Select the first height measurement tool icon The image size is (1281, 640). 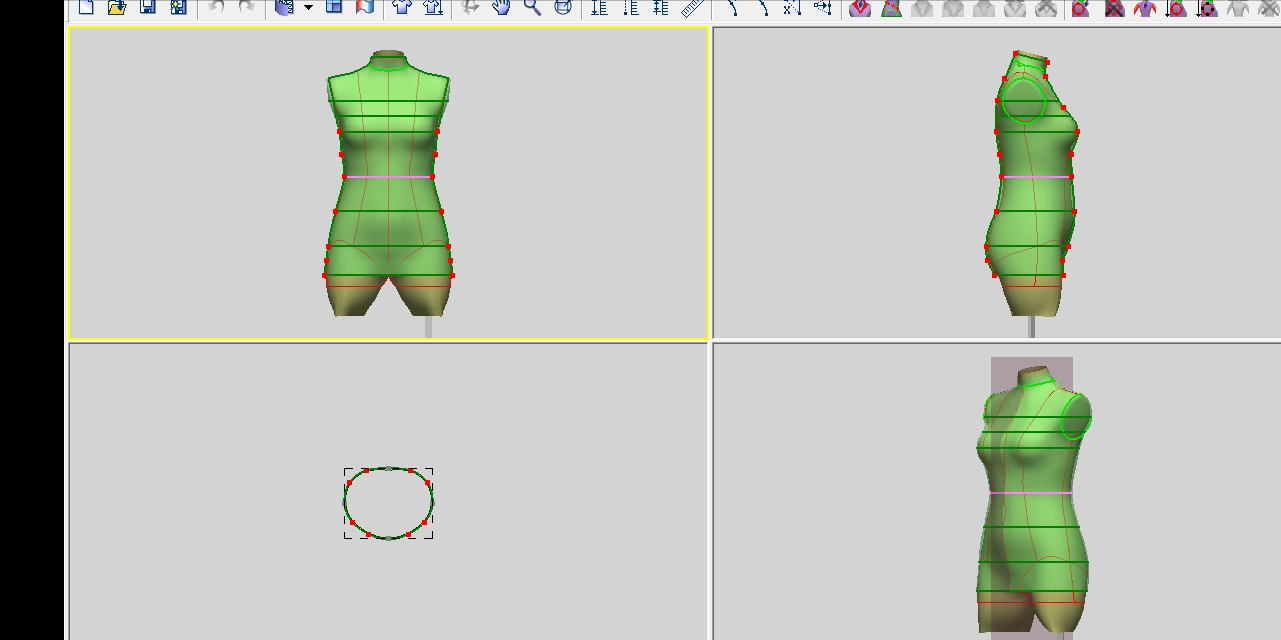599,8
